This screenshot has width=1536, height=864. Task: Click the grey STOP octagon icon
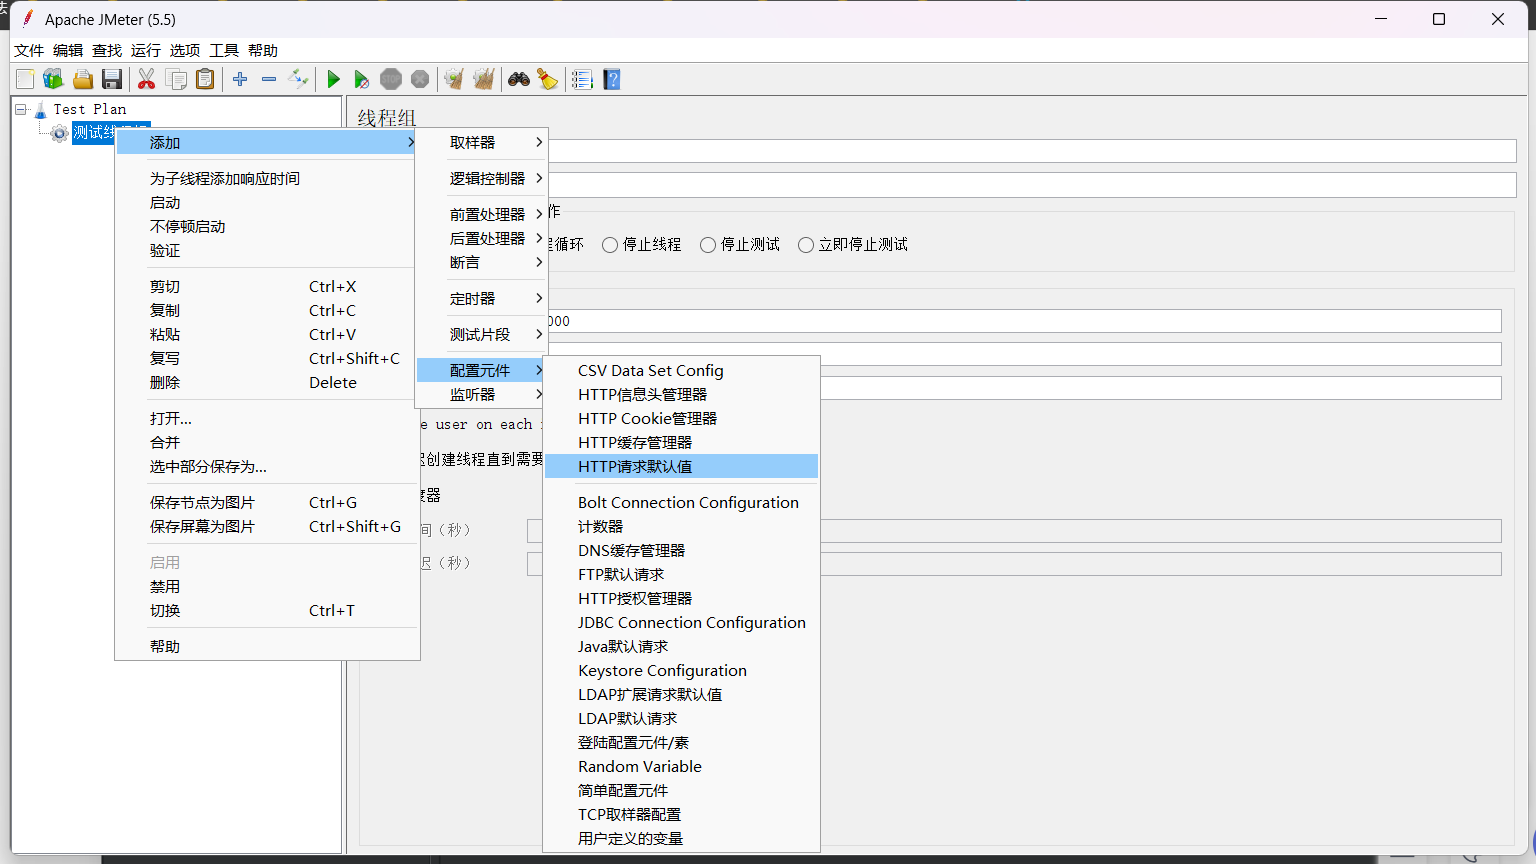391,79
